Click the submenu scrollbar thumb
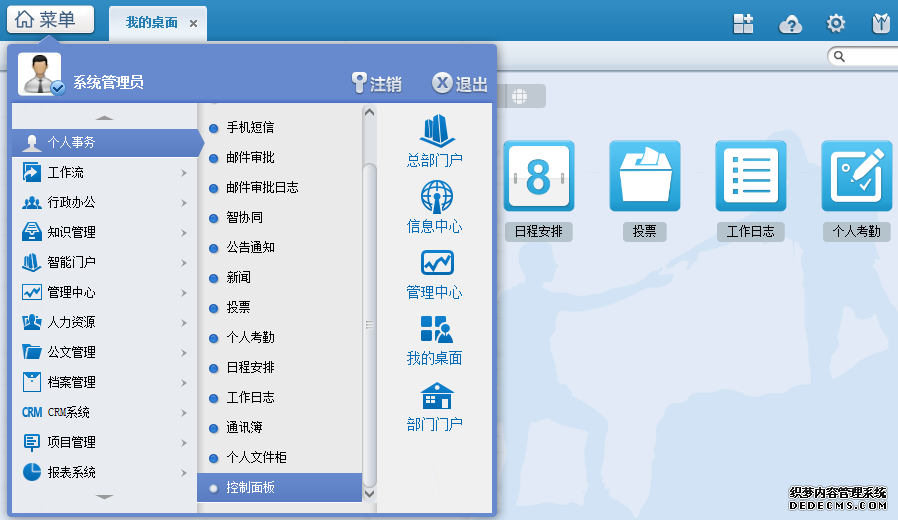This screenshot has height=520, width=898. pyautogui.click(x=369, y=325)
